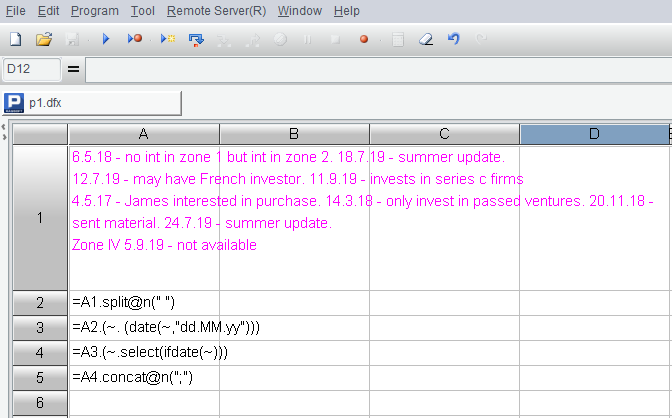Open the Remote Server(R) menu
The height and width of the screenshot is (418, 672).
tap(217, 10)
